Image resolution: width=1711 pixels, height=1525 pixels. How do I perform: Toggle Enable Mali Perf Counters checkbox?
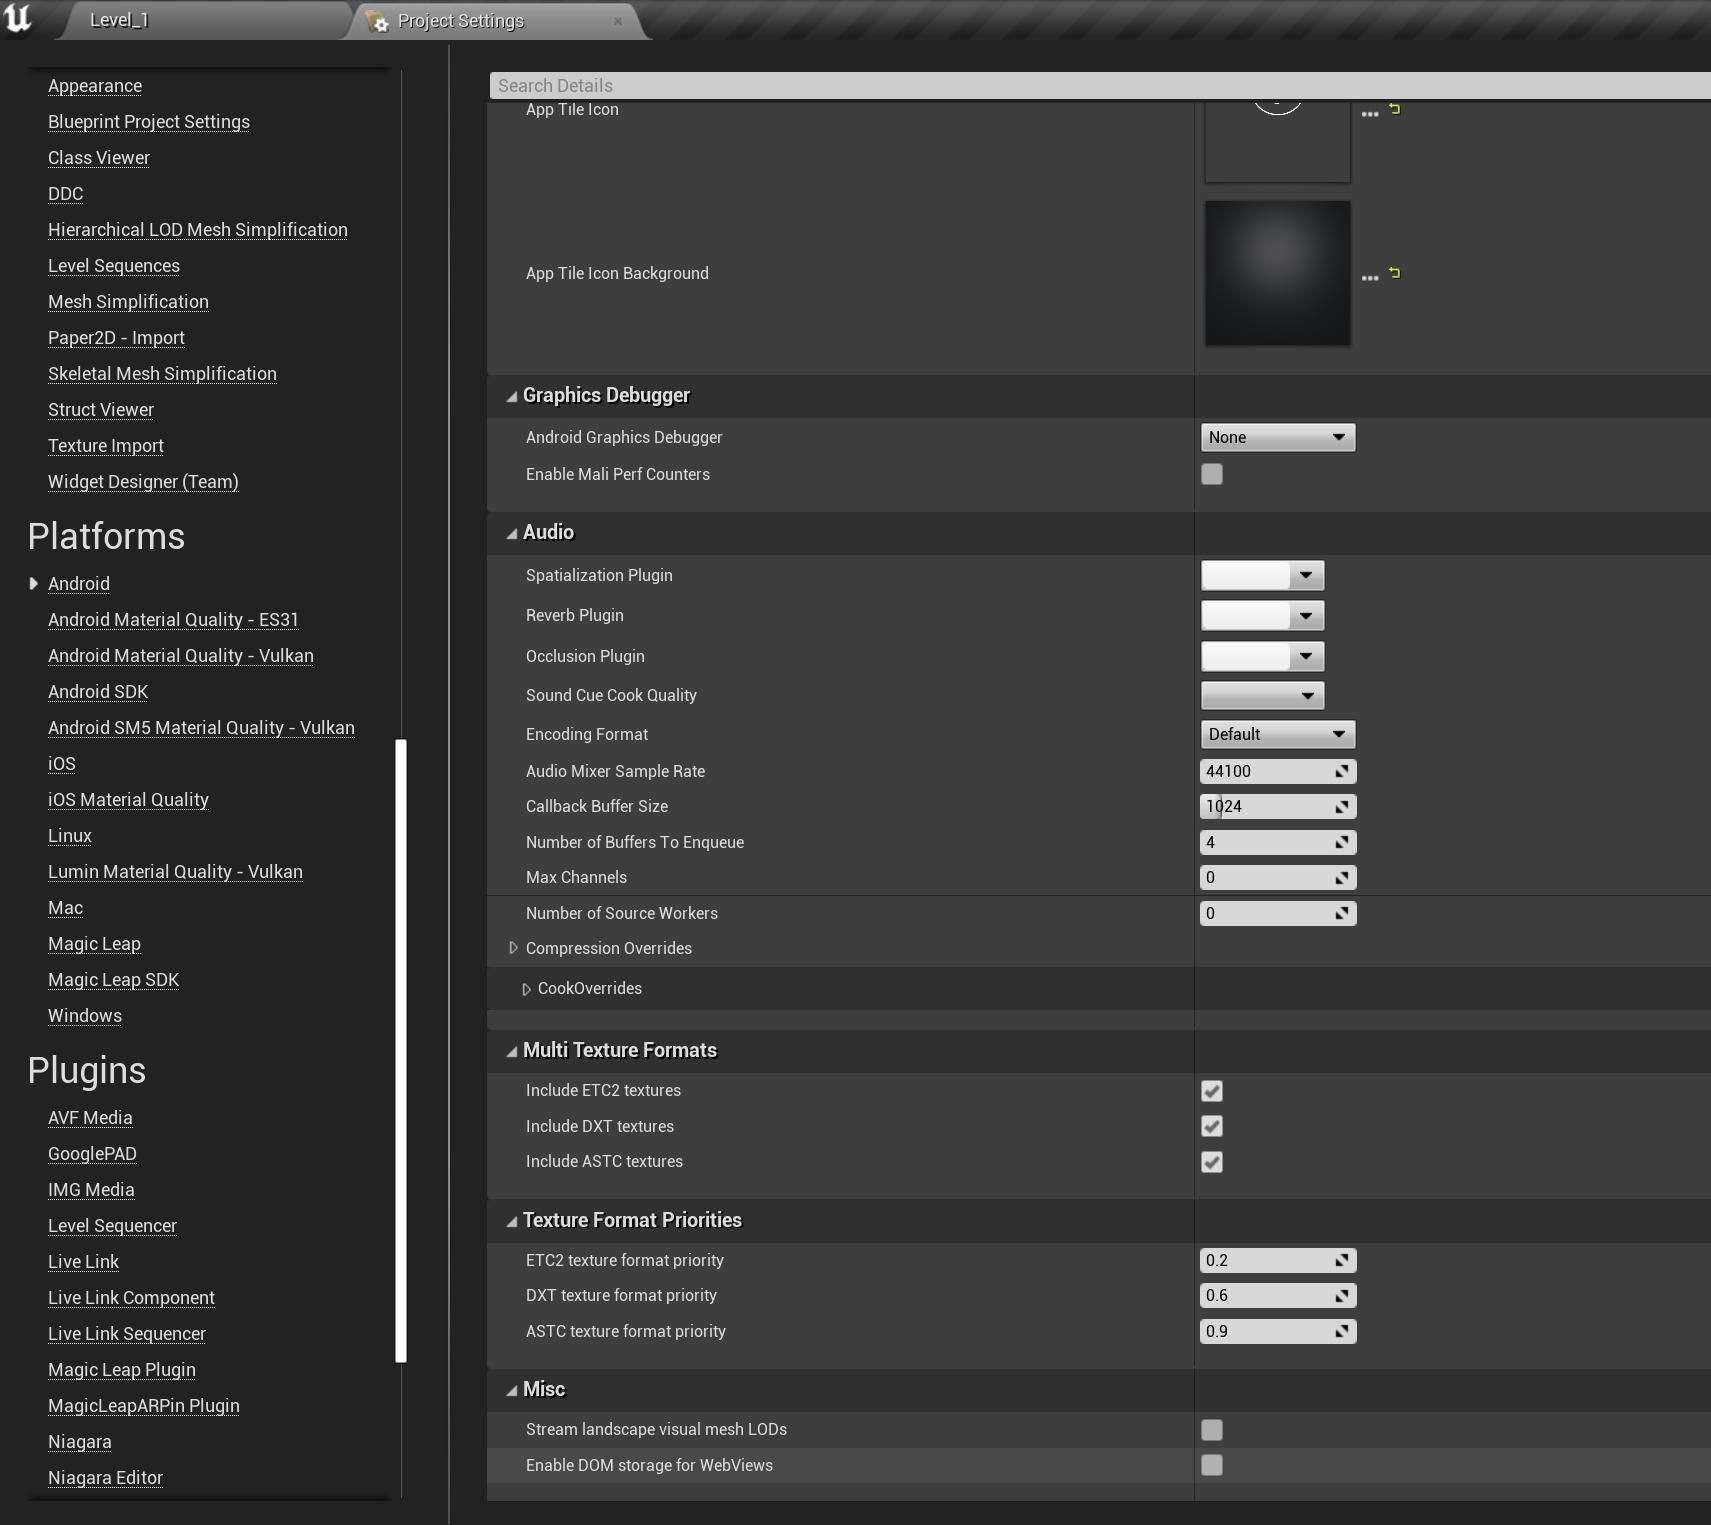pyautogui.click(x=1212, y=474)
